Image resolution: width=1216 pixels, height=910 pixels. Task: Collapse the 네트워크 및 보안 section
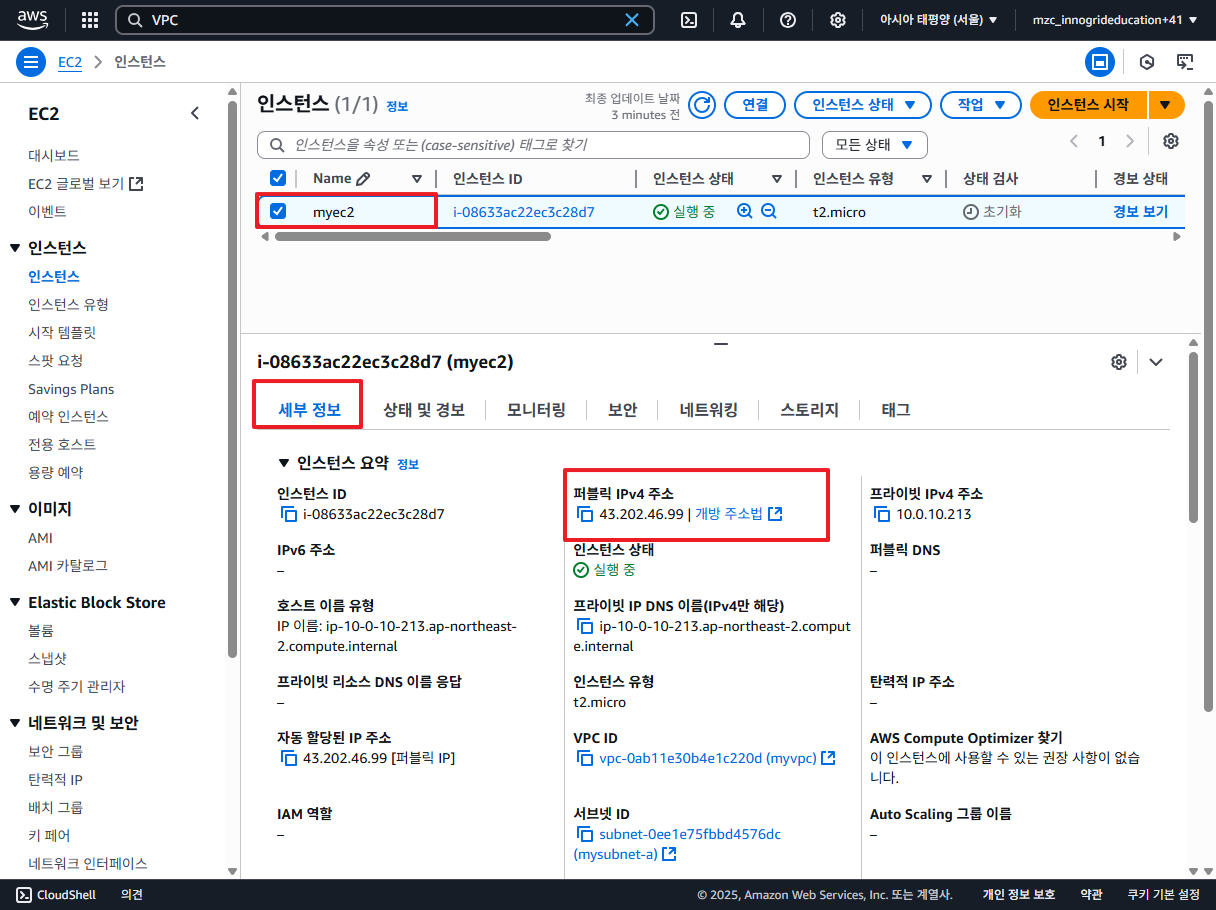[15, 723]
